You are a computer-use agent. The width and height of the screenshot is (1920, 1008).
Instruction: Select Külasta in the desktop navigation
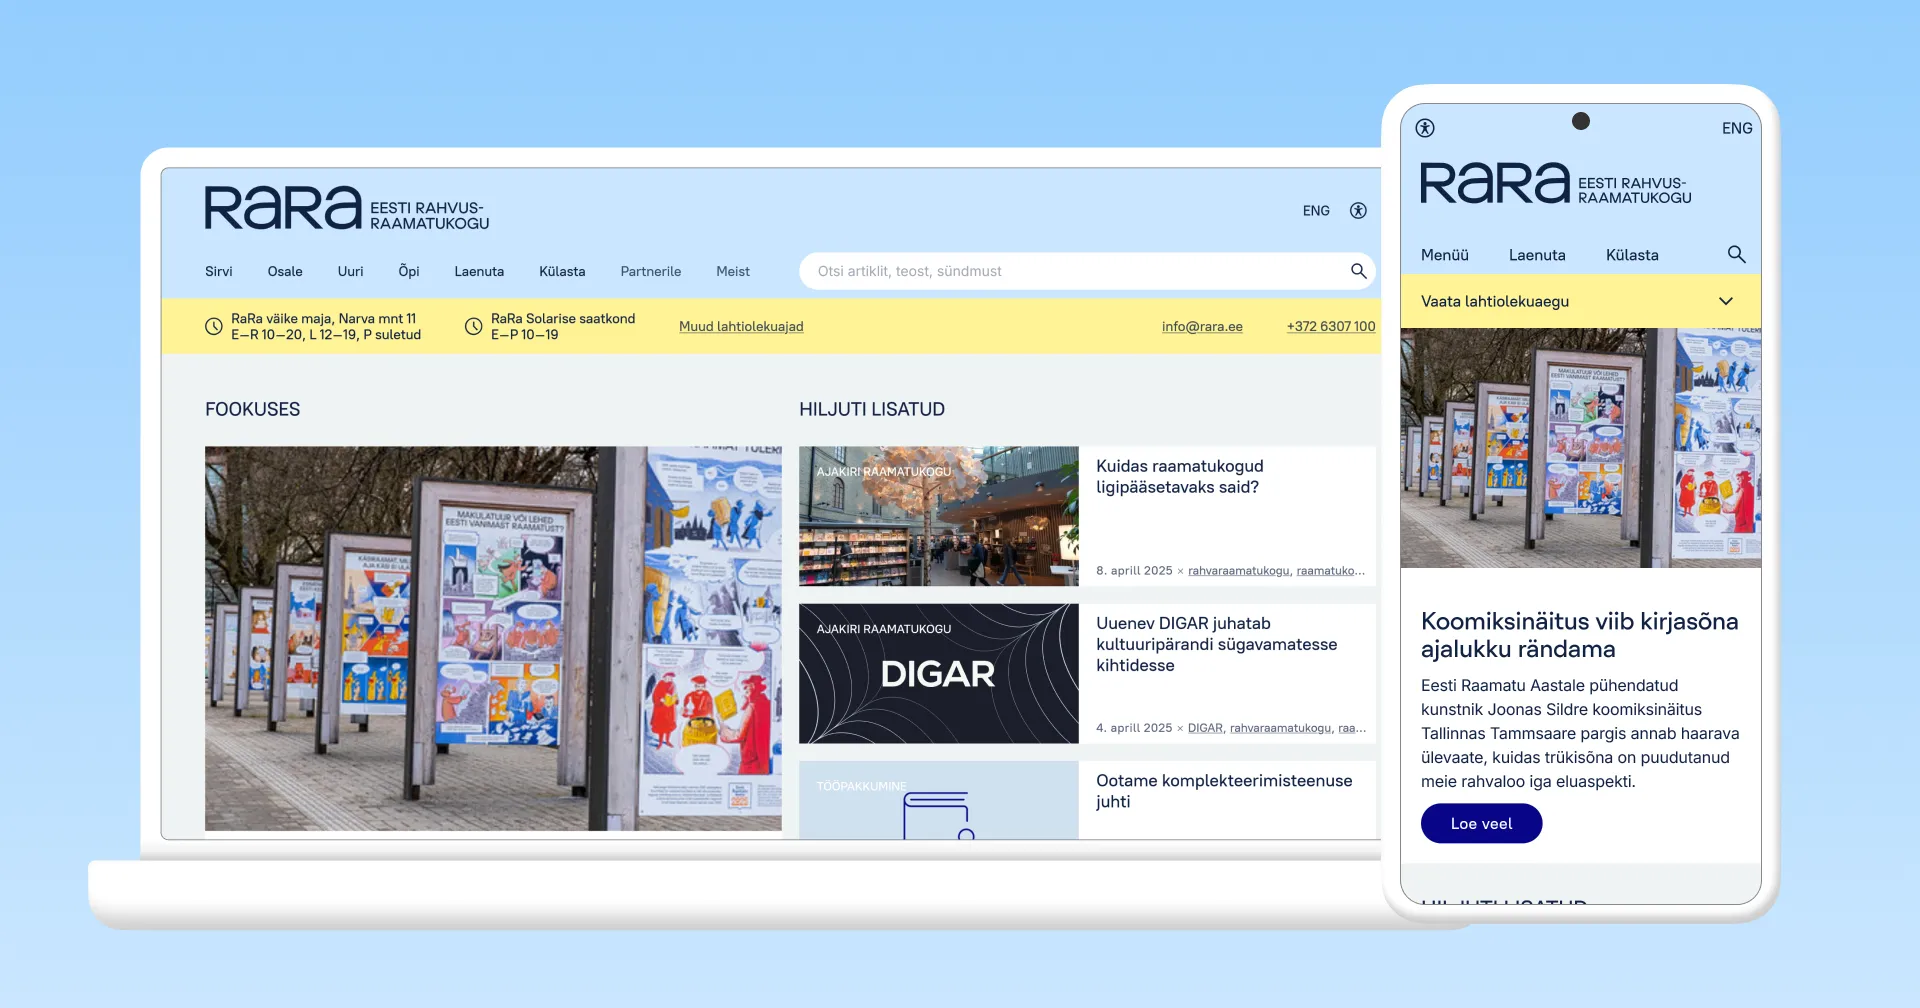point(562,272)
